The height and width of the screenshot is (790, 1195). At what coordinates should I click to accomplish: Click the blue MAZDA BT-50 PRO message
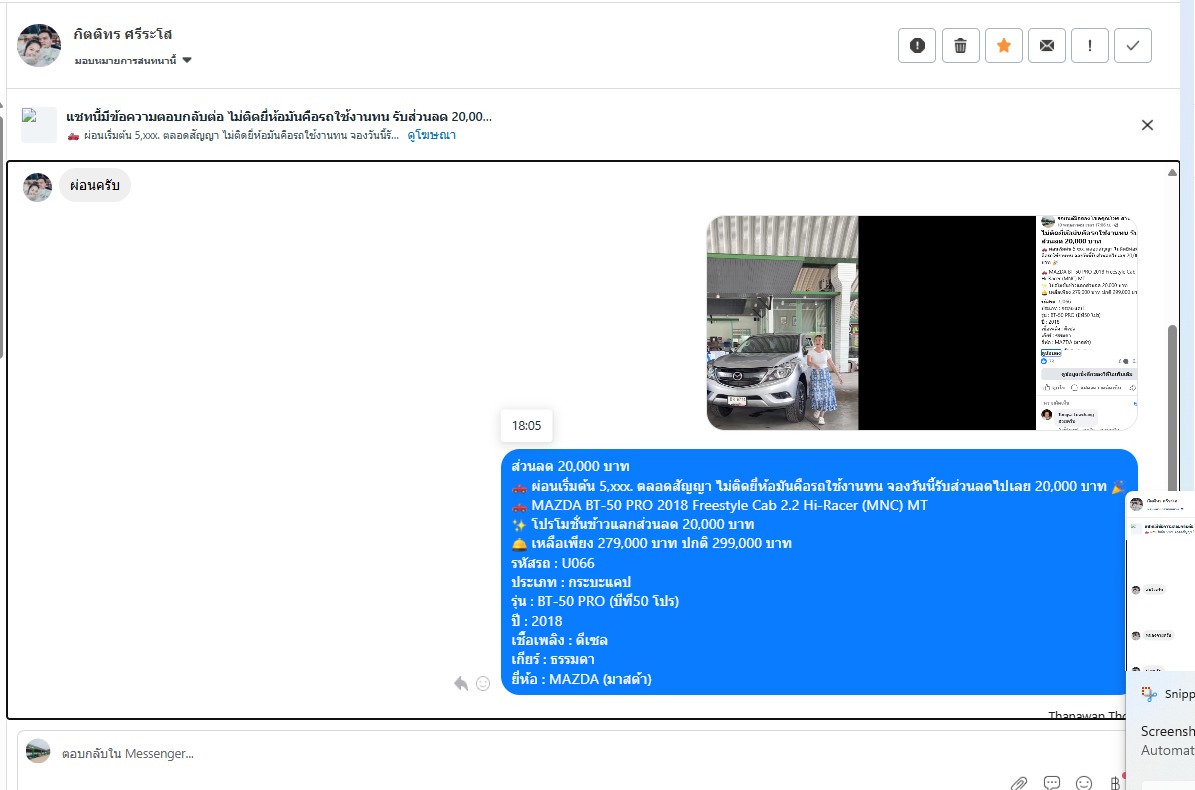click(x=819, y=572)
